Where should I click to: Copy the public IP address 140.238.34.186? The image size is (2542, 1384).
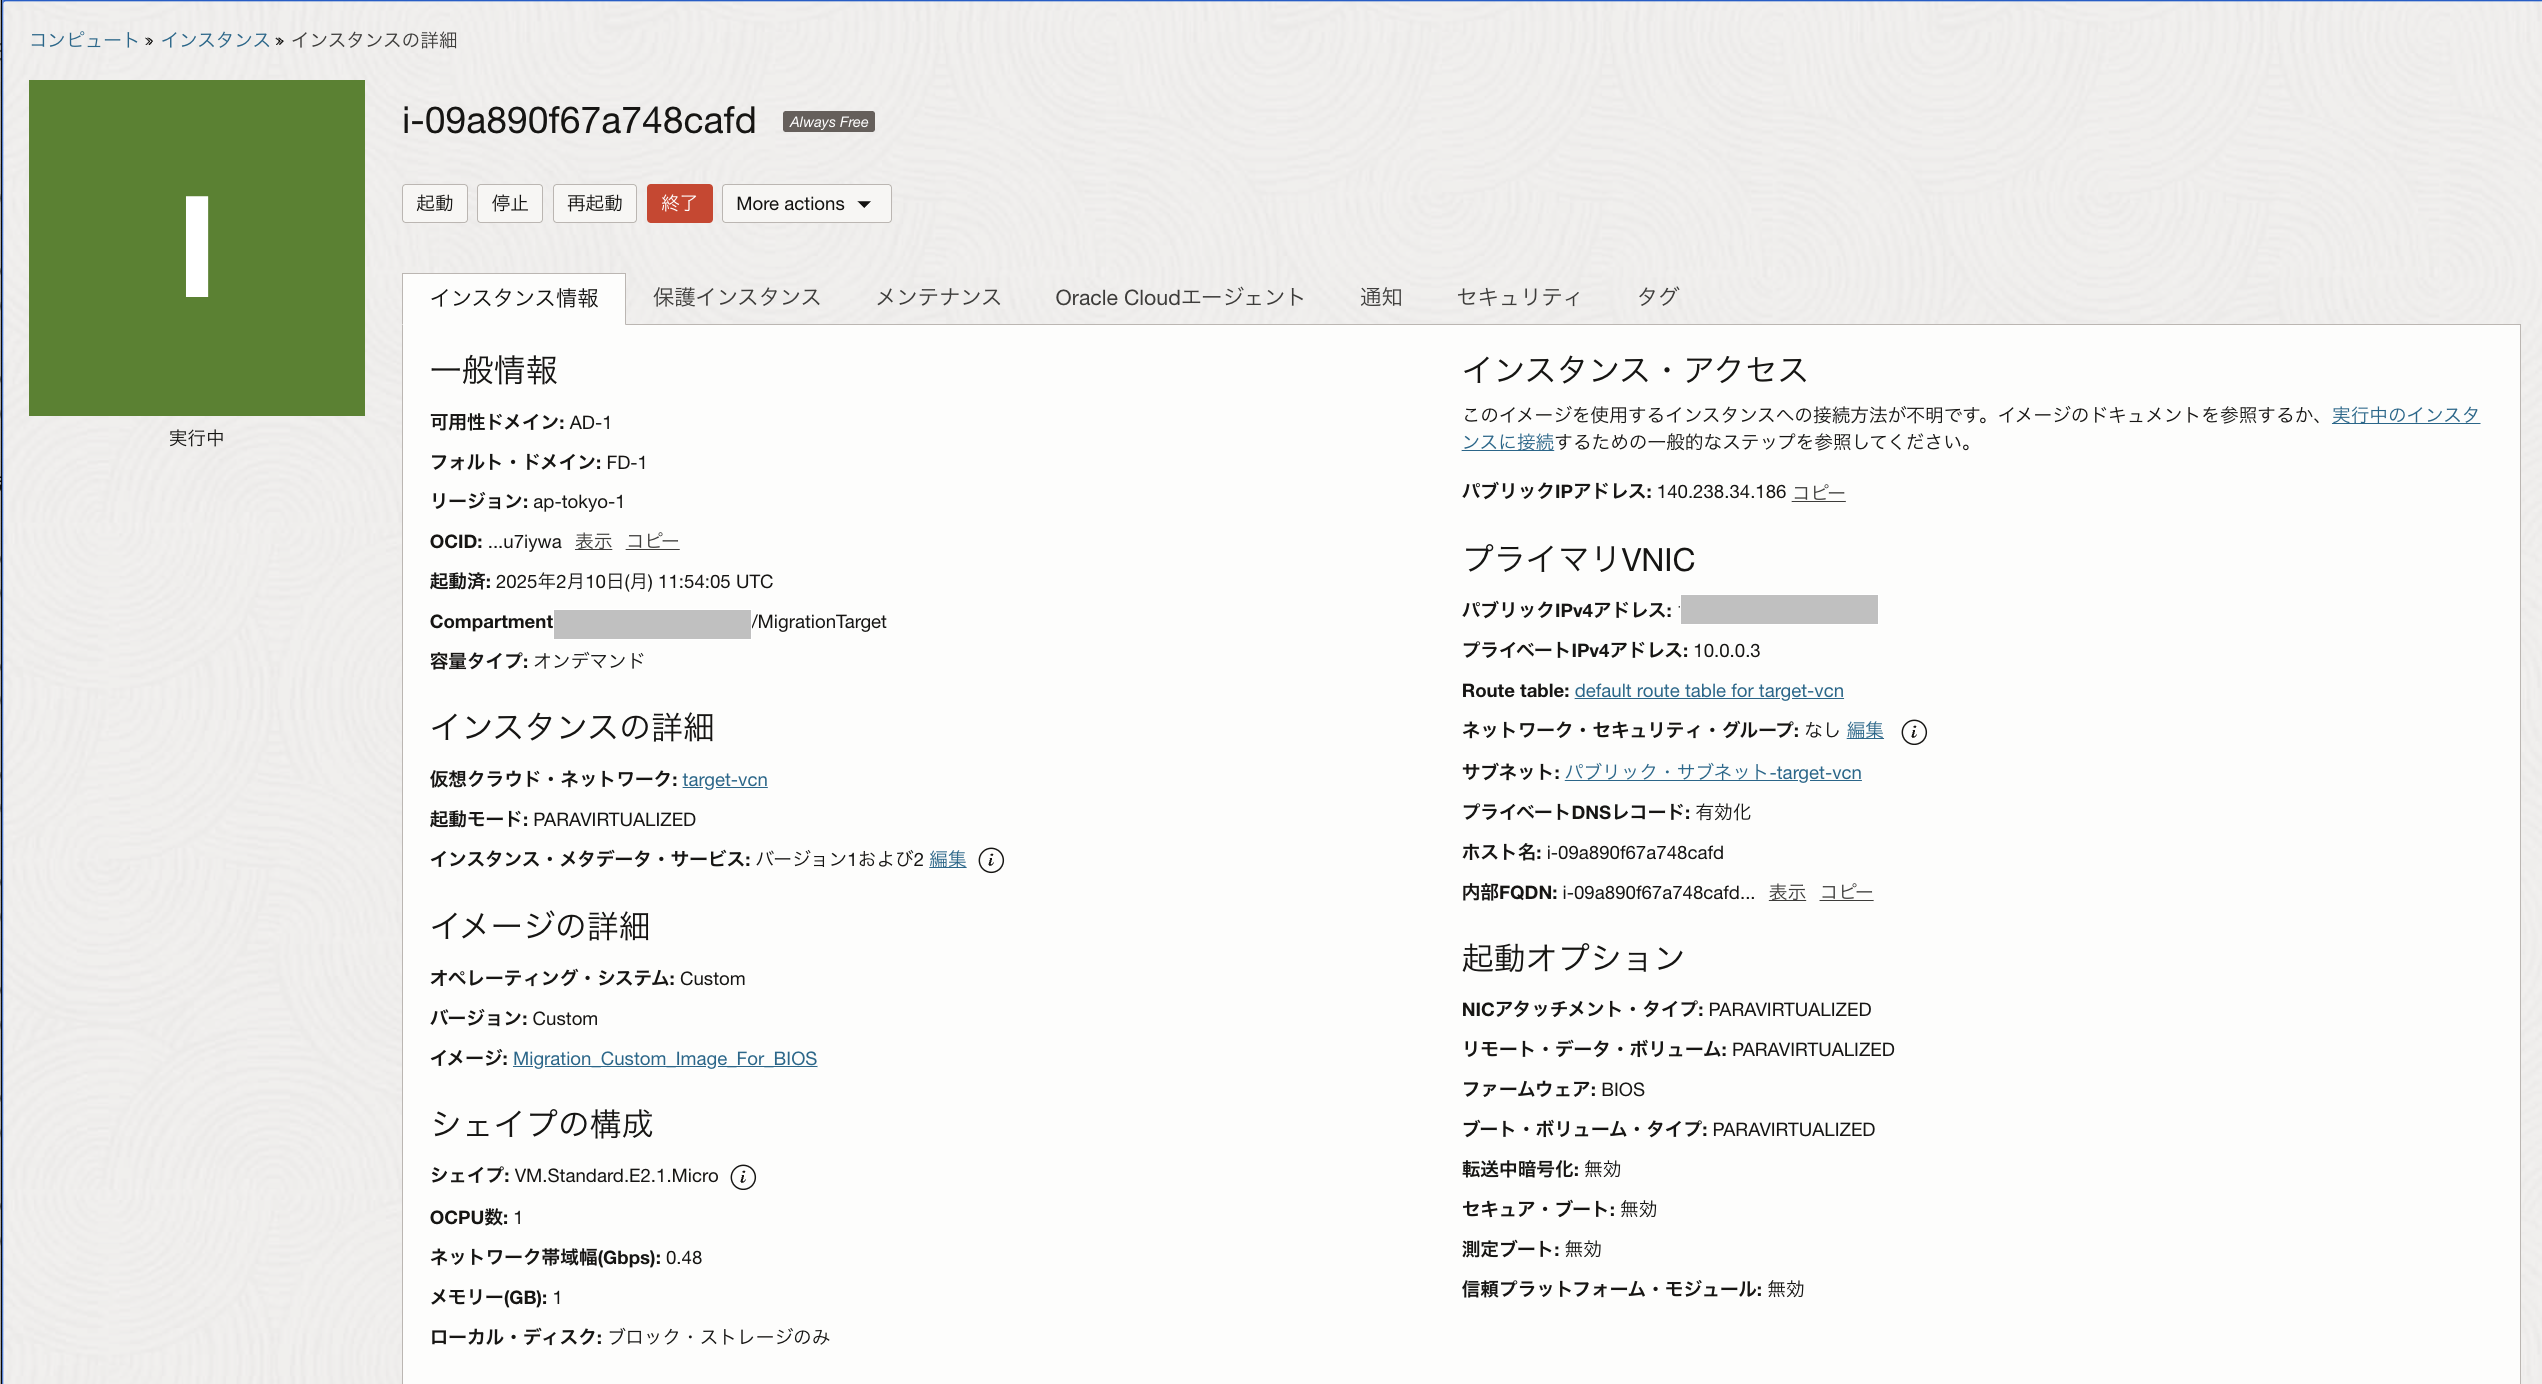pyautogui.click(x=1818, y=492)
